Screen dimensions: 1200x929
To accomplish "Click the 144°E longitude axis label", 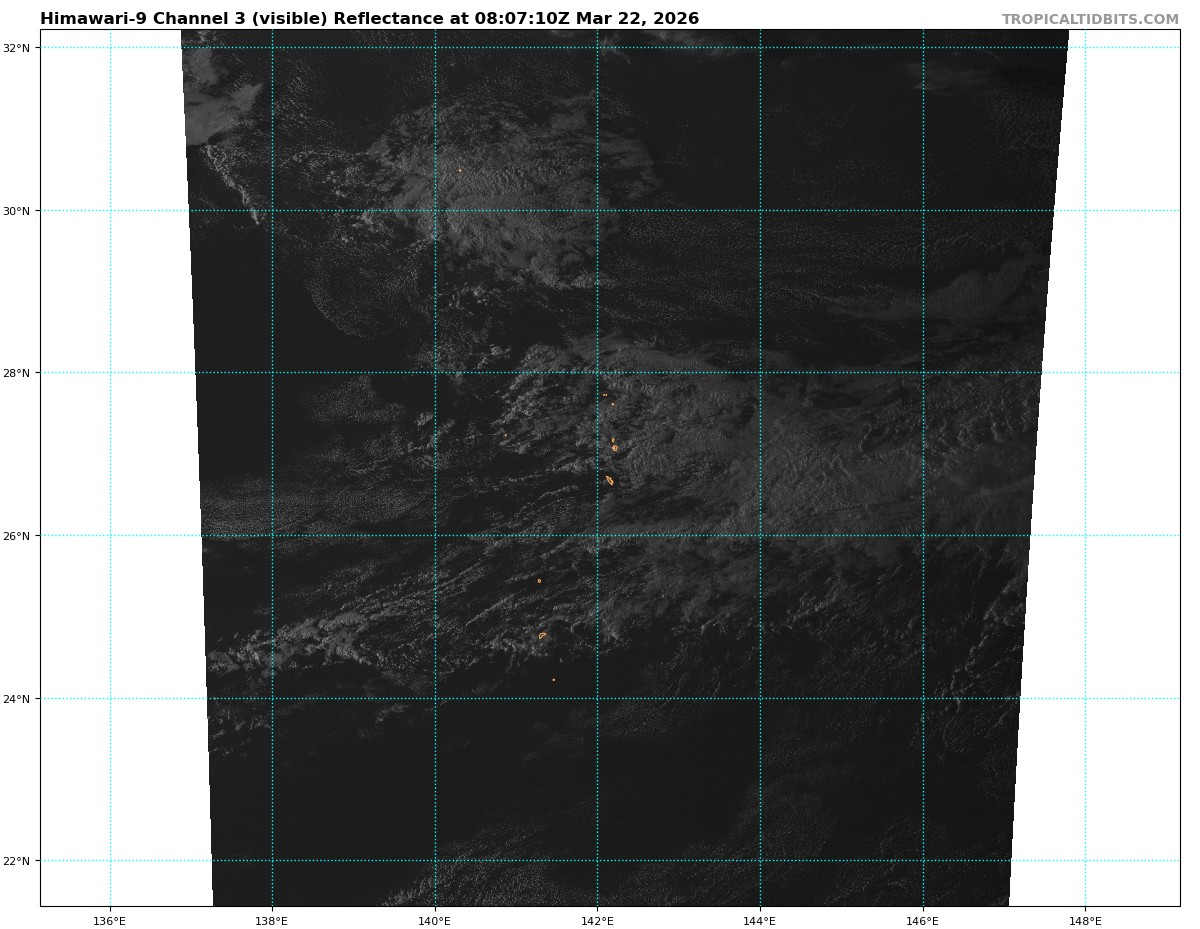I will tap(760, 920).
